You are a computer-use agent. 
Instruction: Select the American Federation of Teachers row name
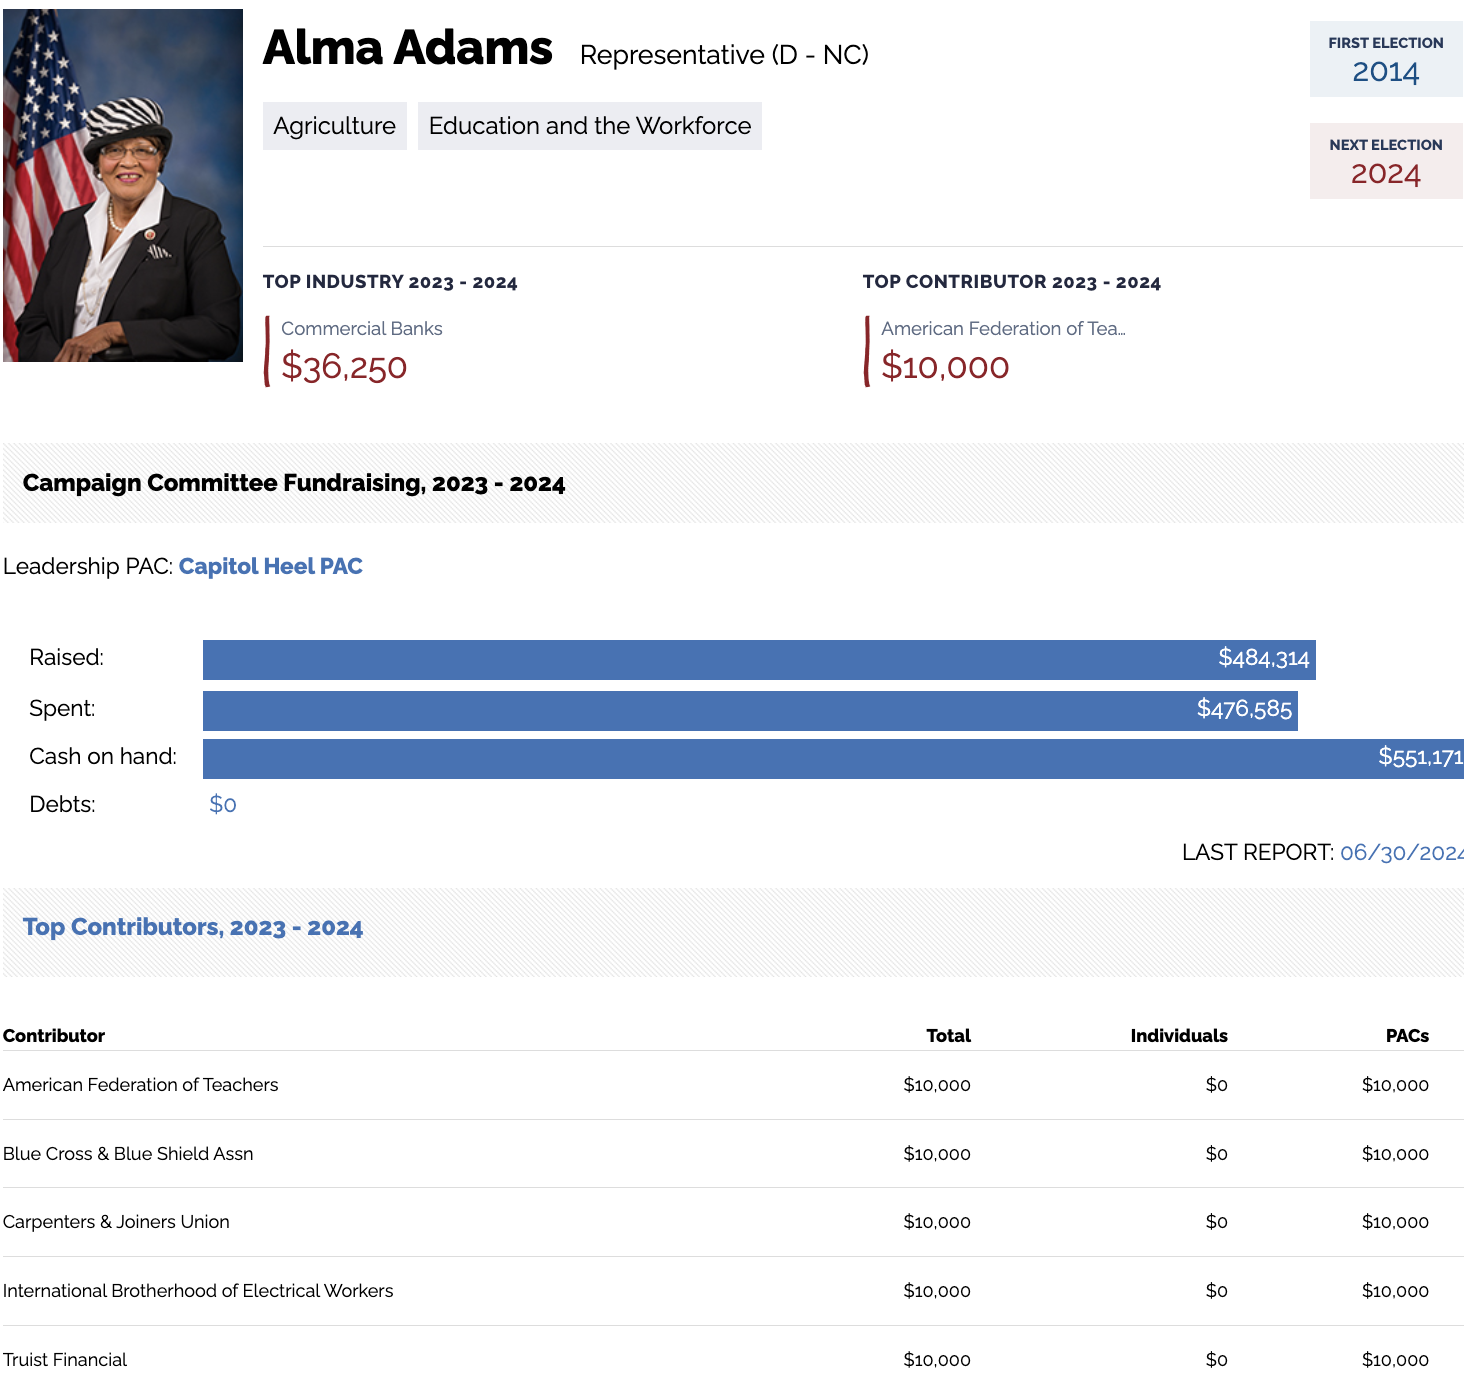141,1085
